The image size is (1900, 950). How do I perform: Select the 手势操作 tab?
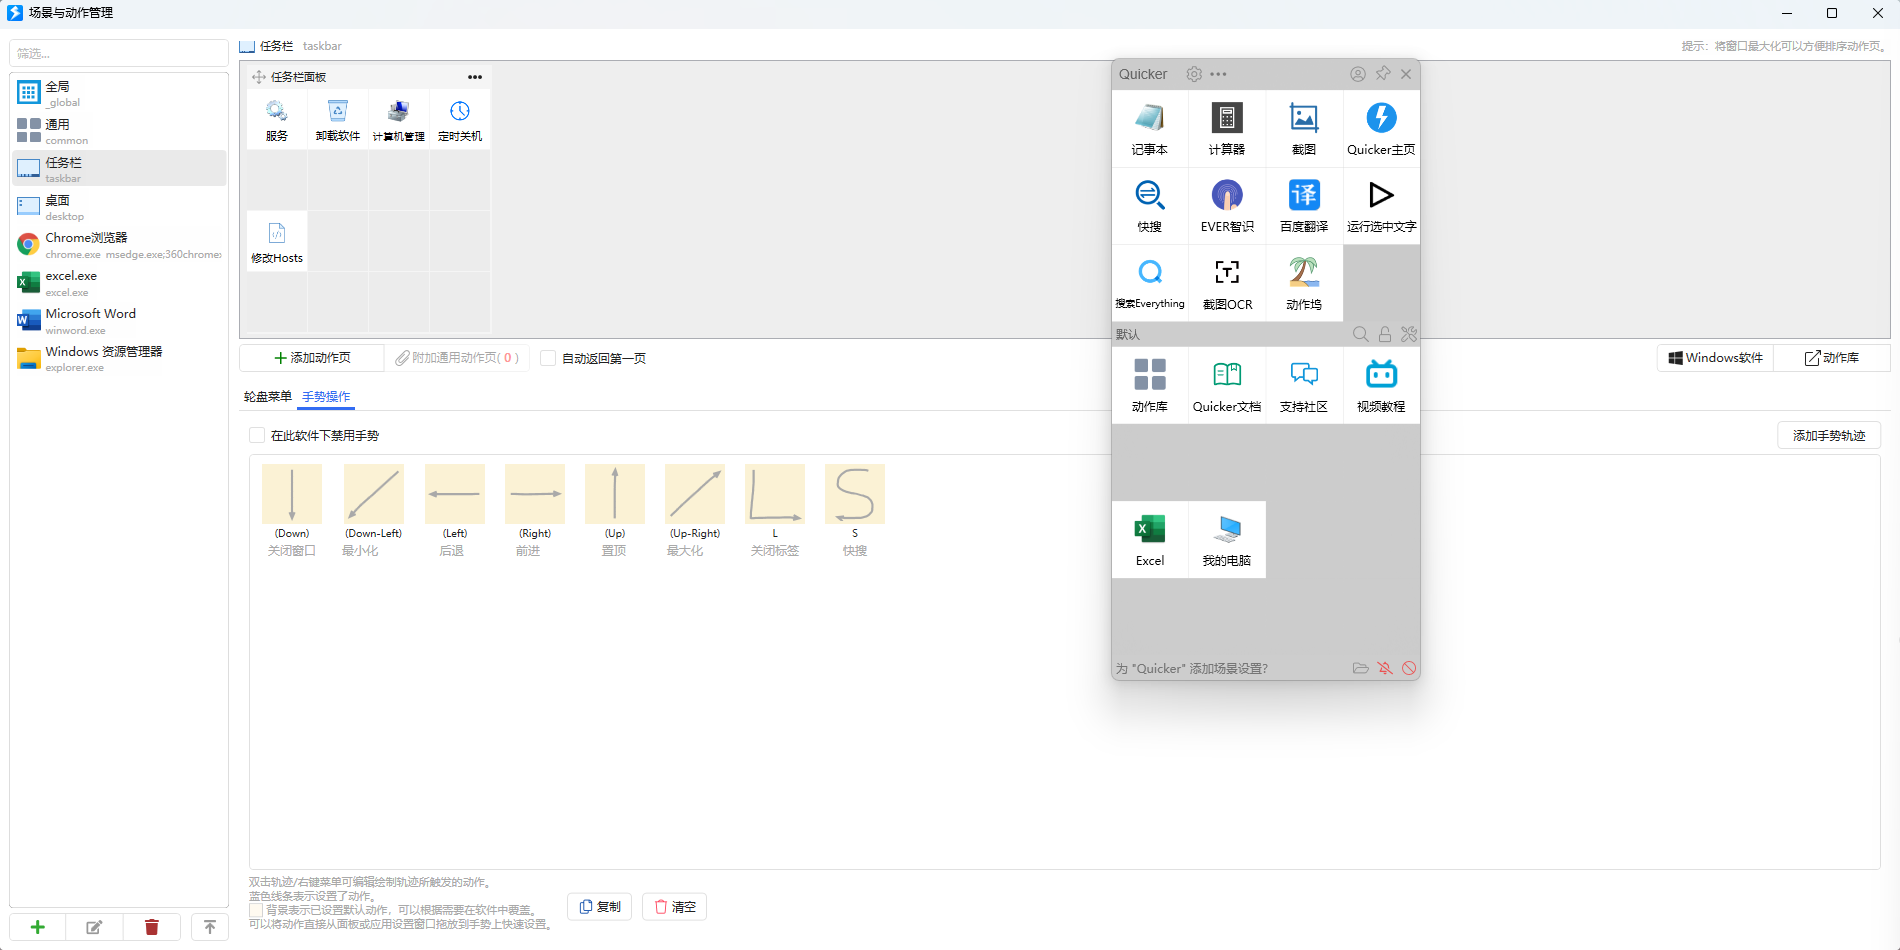[326, 397]
